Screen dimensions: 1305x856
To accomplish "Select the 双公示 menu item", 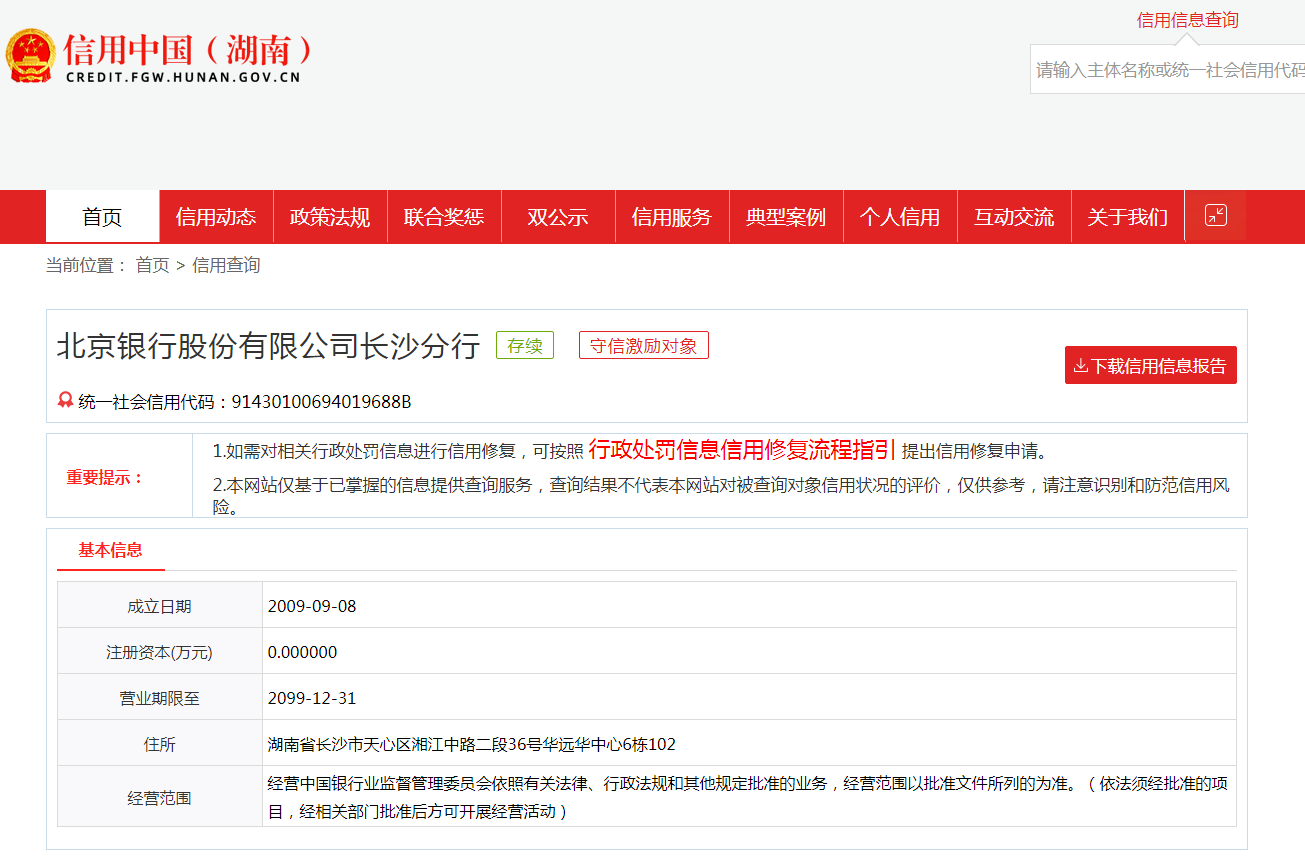I will coord(558,217).
